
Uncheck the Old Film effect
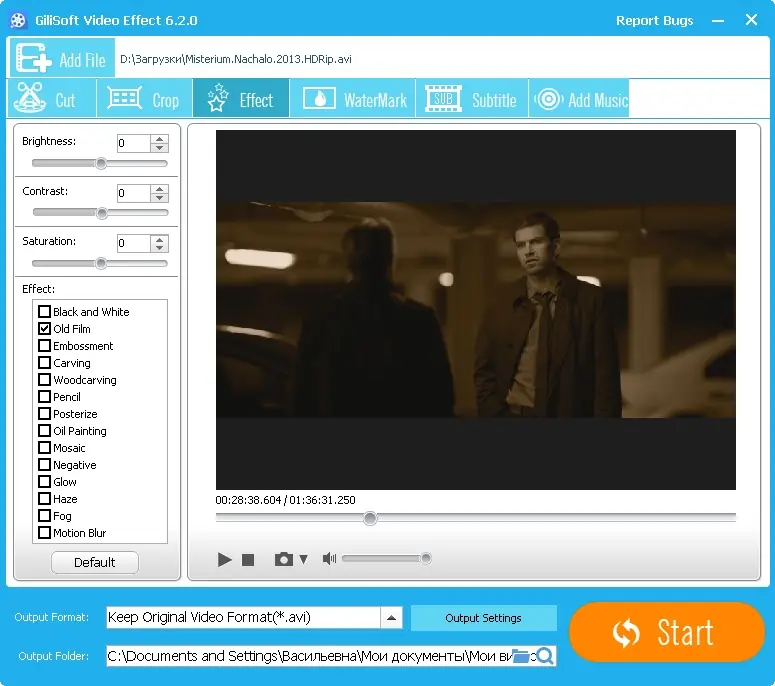tap(44, 328)
